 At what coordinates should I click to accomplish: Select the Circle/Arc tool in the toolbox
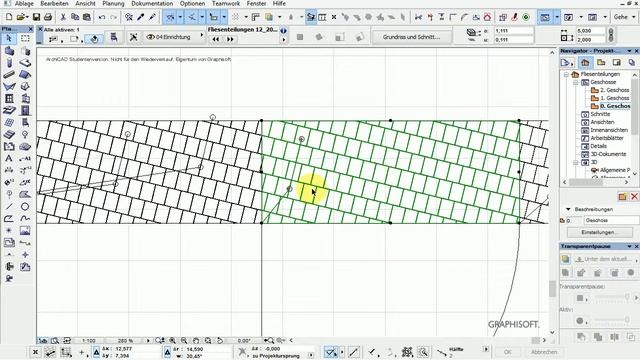coord(25,207)
